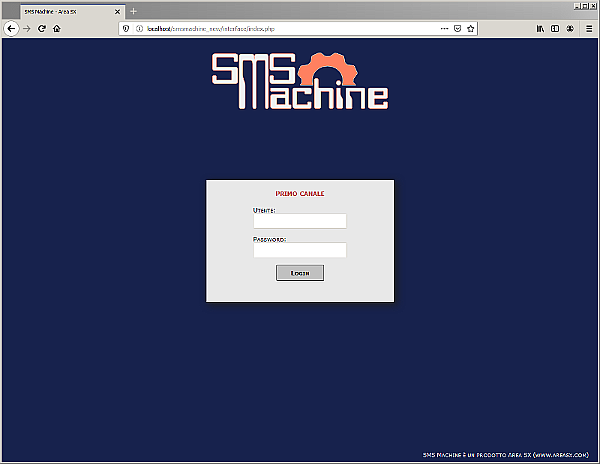Show site information icon in address bar
600x464 pixels.
click(139, 29)
